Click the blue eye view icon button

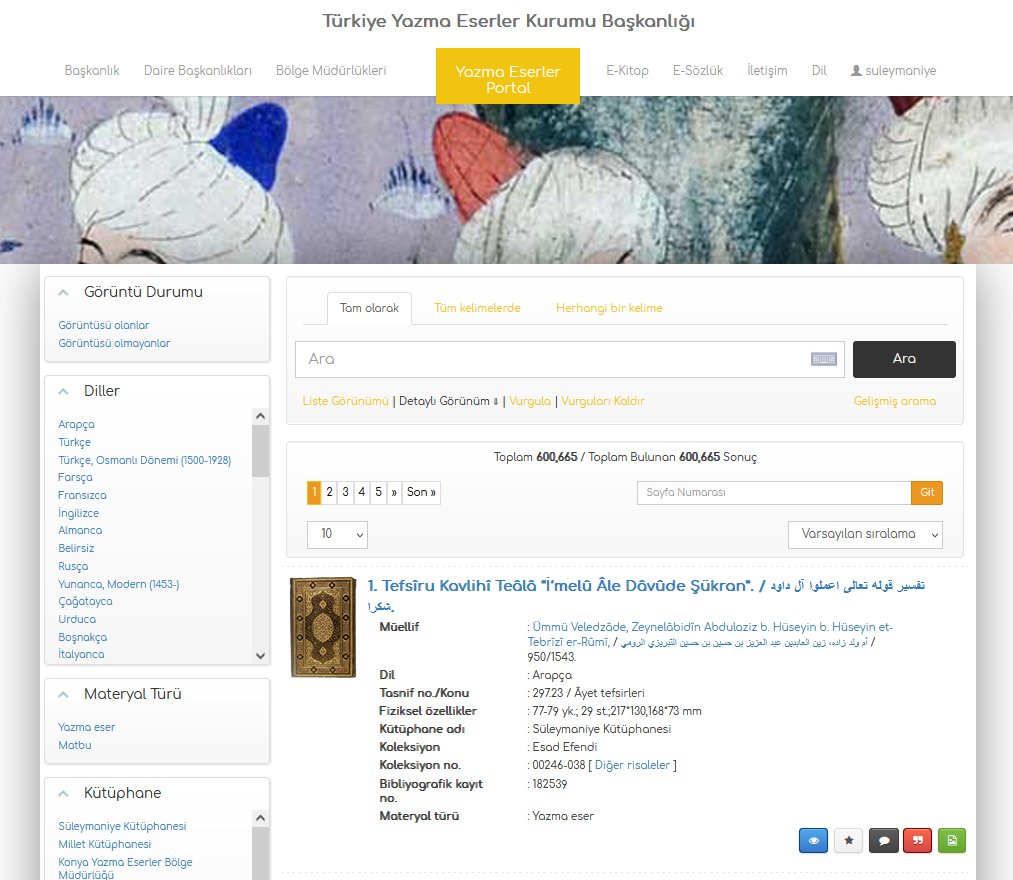[813, 841]
